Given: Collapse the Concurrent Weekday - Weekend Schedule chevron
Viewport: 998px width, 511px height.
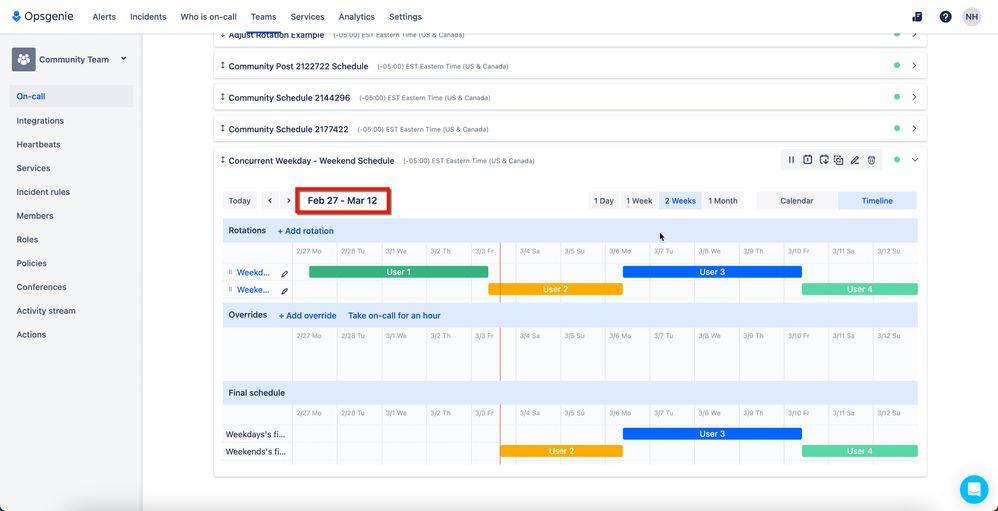Looking at the screenshot, I should click(915, 160).
